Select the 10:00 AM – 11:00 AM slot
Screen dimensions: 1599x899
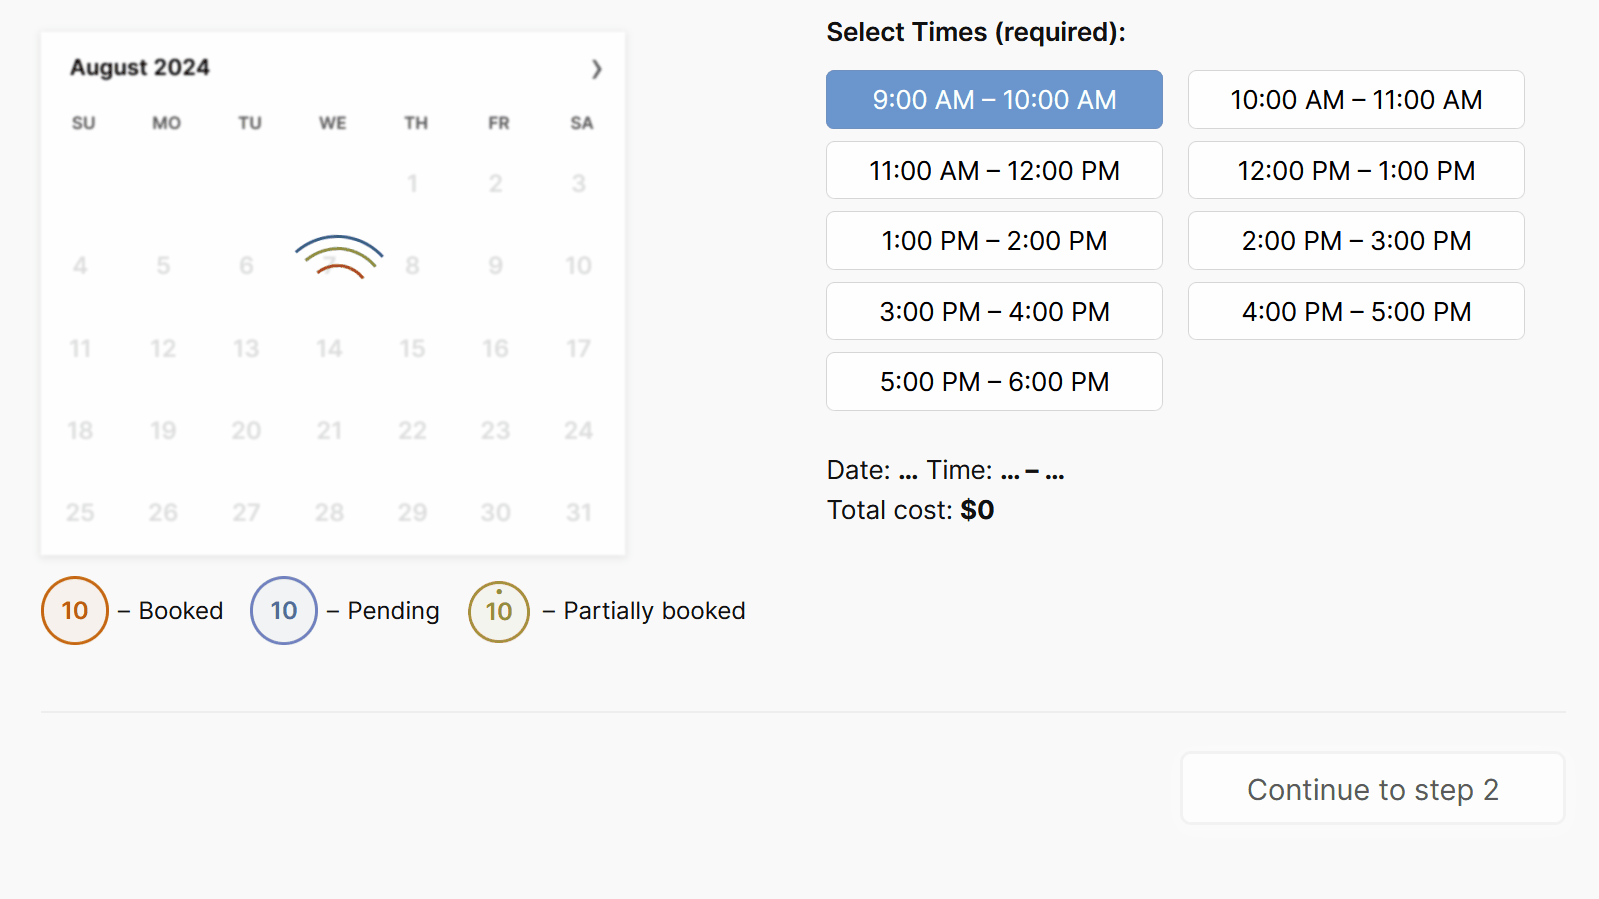(x=1356, y=100)
